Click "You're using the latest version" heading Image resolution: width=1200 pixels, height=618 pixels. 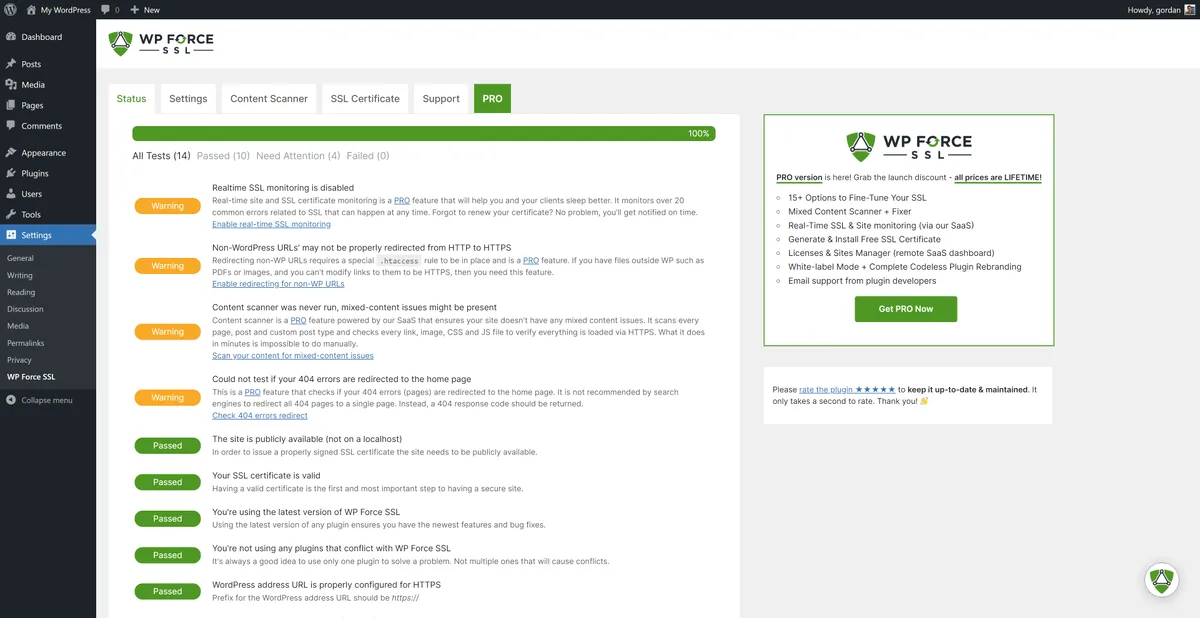306,512
